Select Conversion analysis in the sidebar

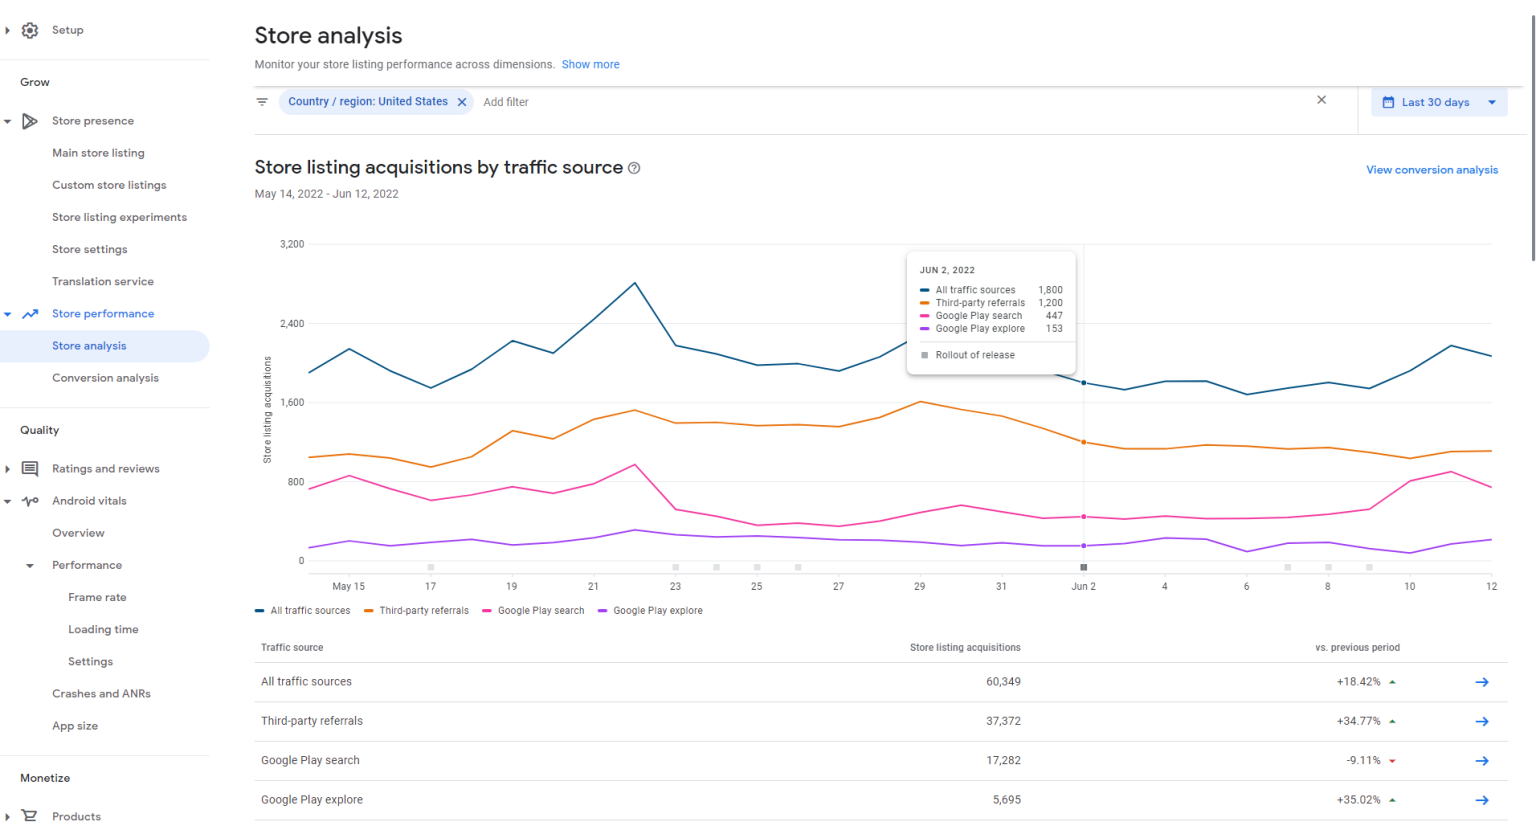pyautogui.click(x=104, y=377)
